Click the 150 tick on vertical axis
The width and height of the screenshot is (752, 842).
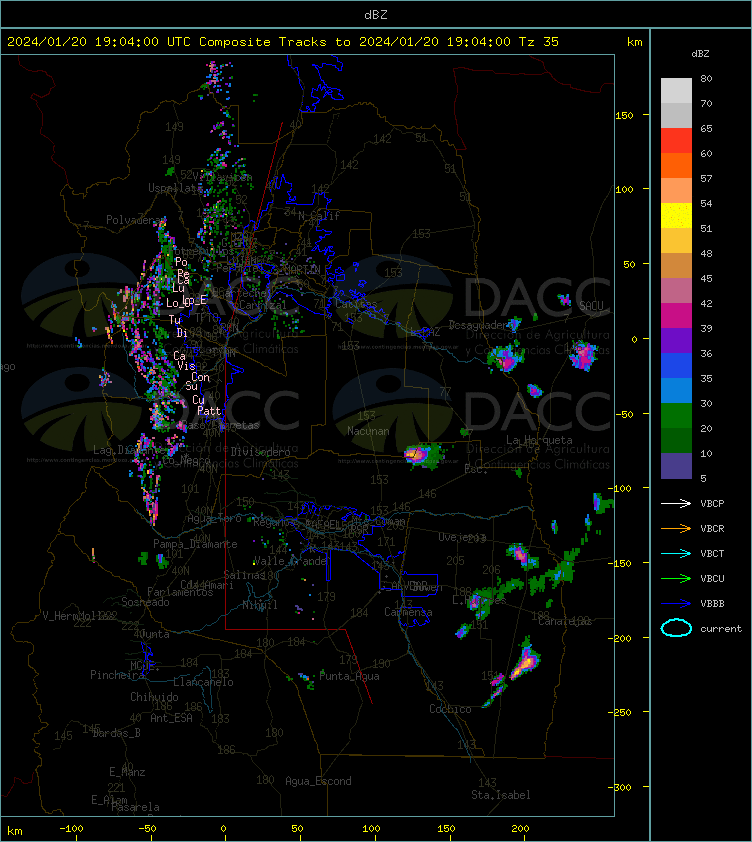624,115
